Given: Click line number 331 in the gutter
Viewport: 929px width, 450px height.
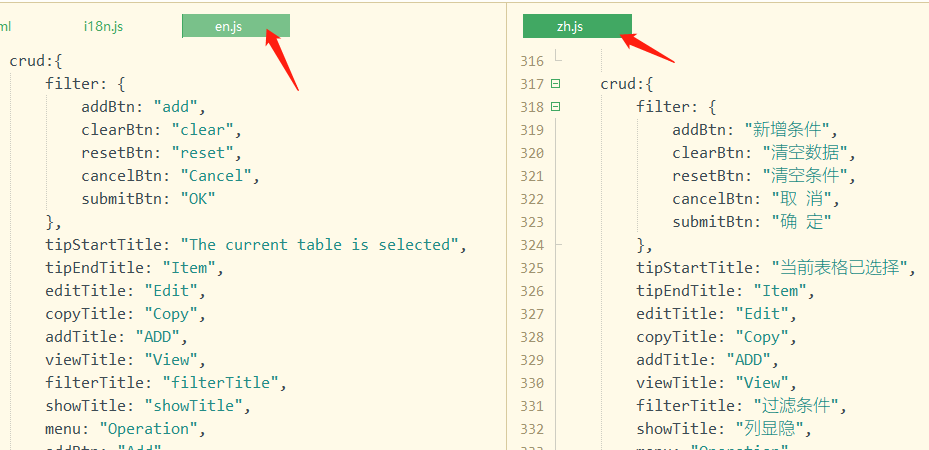Looking at the screenshot, I should click(x=532, y=406).
